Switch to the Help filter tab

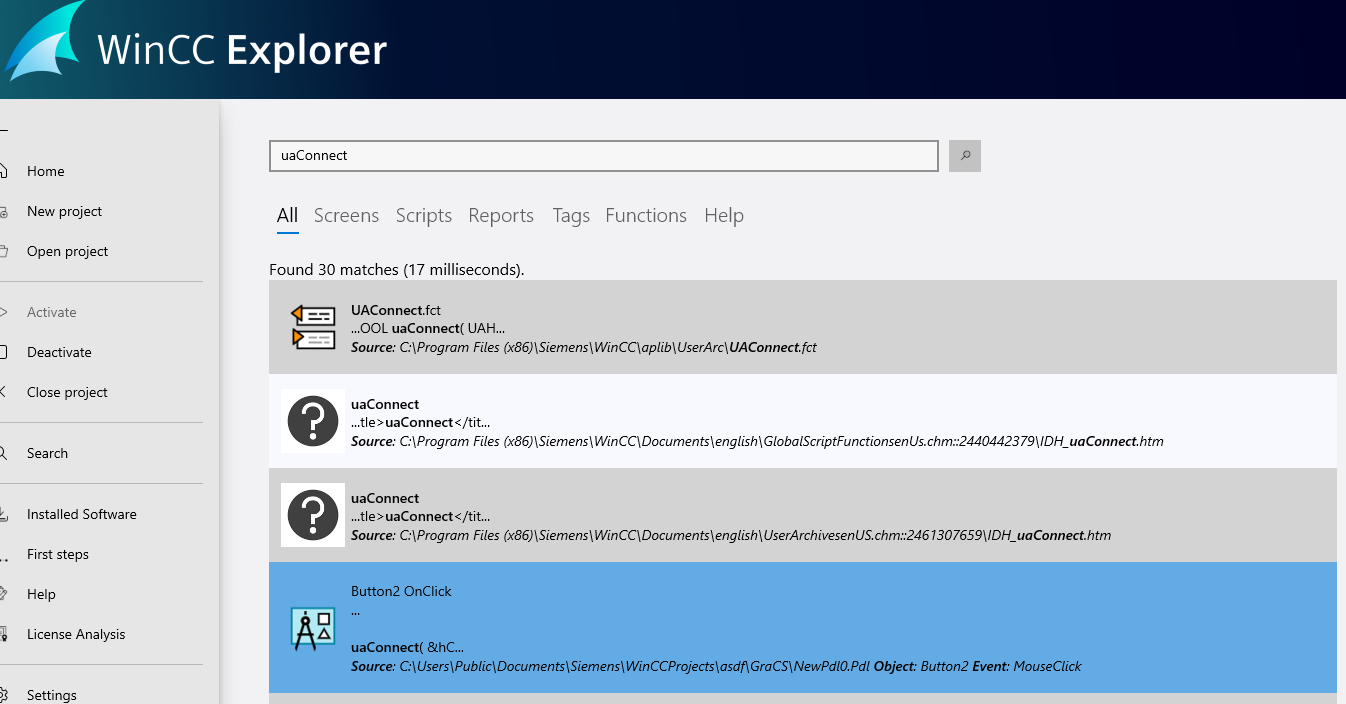[724, 215]
